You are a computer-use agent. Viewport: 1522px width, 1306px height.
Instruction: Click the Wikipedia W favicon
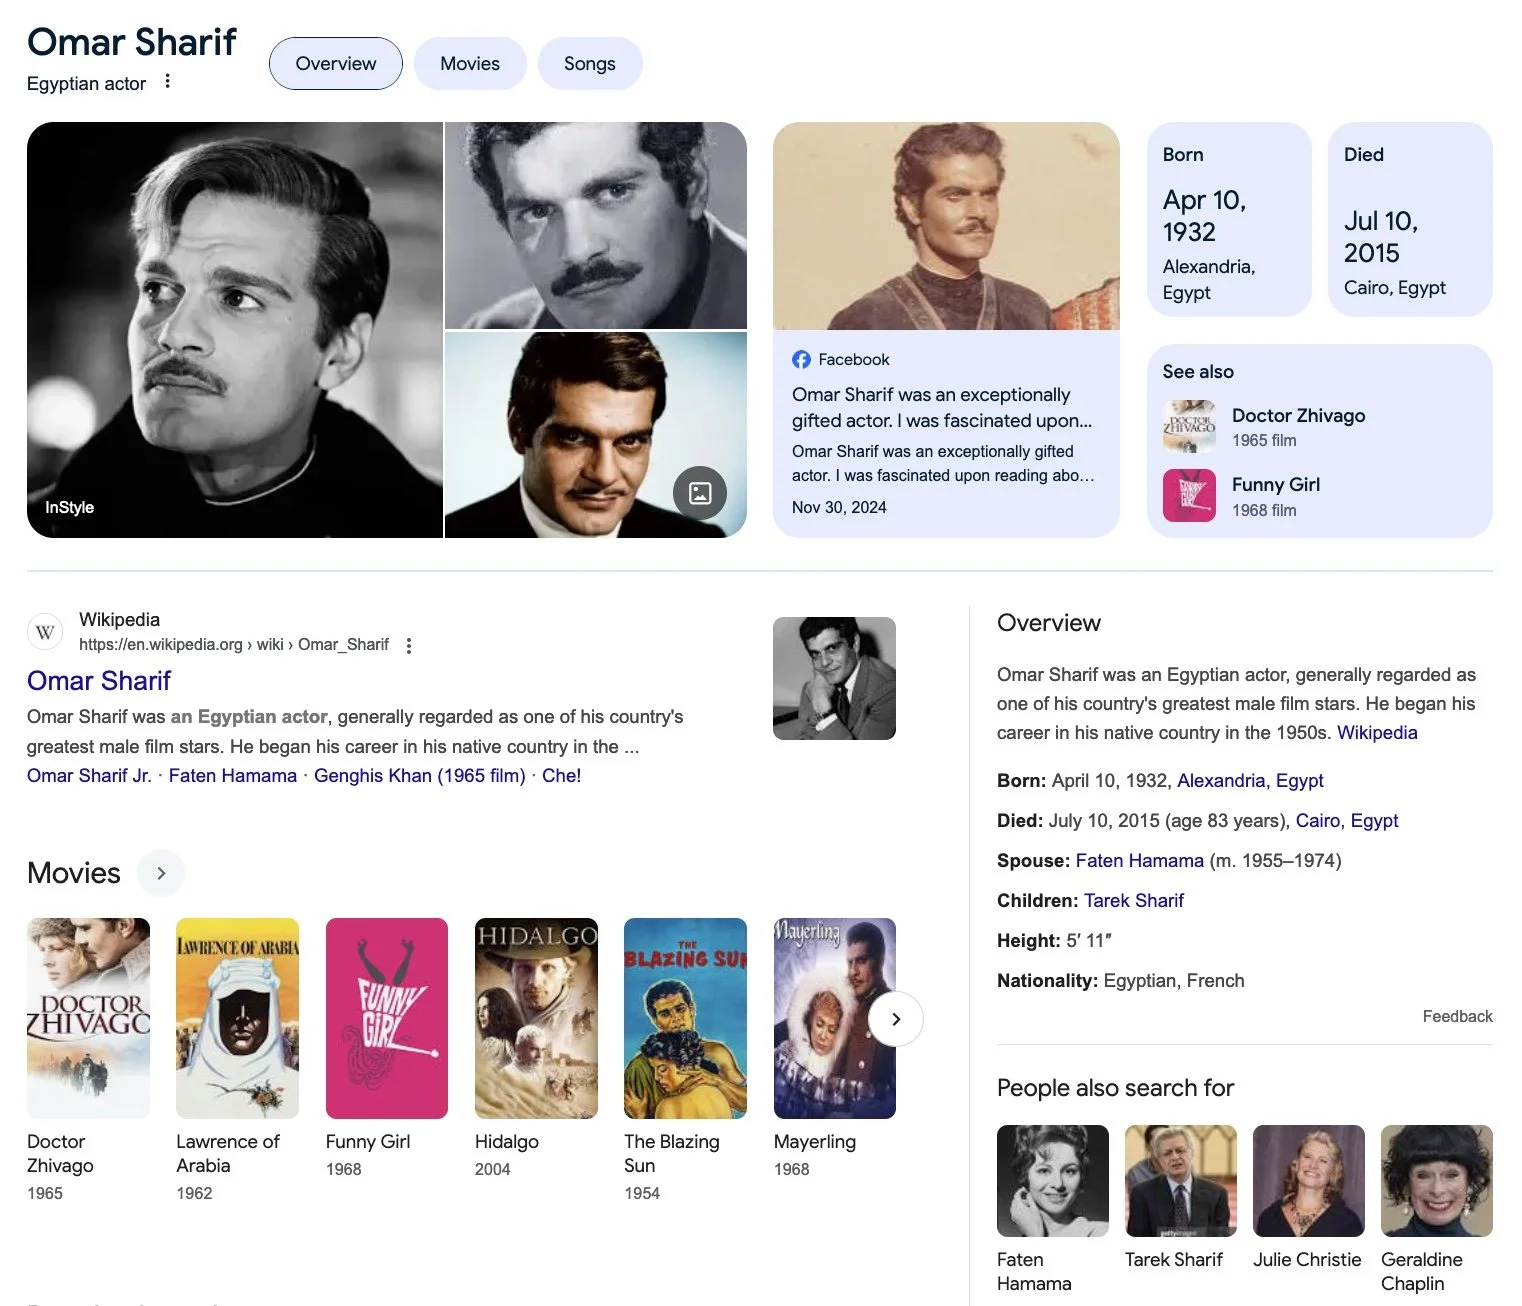45,632
